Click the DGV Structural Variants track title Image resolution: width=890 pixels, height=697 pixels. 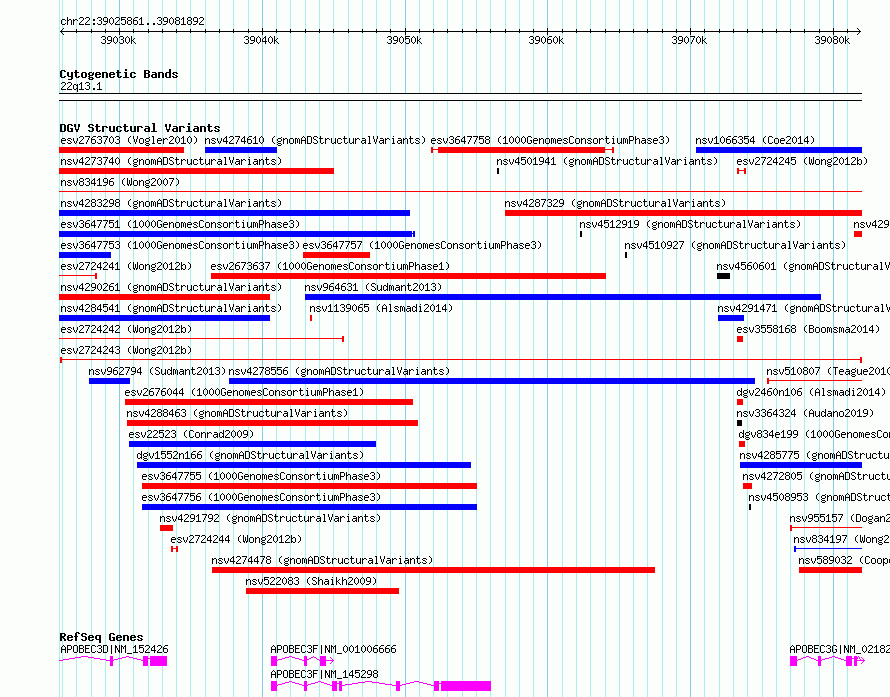[x=140, y=128]
